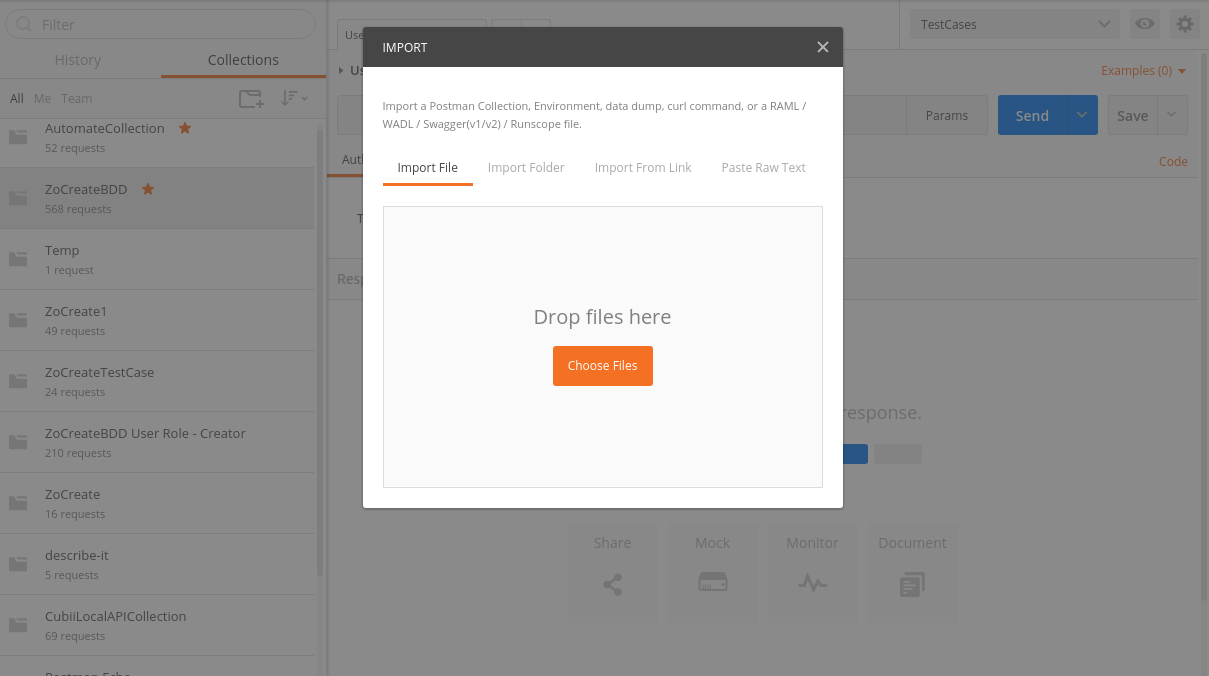Click the Choose Files button
The image size is (1209, 676).
point(602,366)
